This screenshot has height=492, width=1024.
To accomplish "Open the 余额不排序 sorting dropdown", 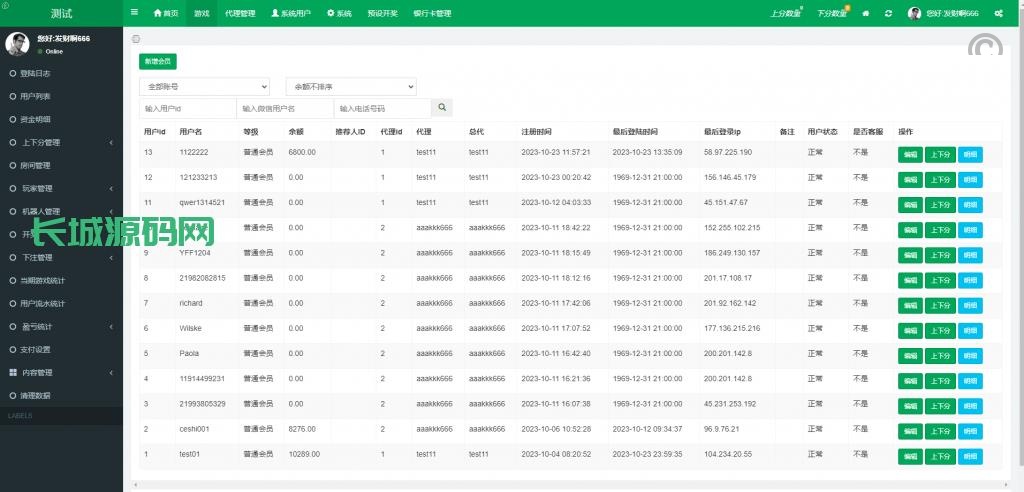I will click(350, 87).
